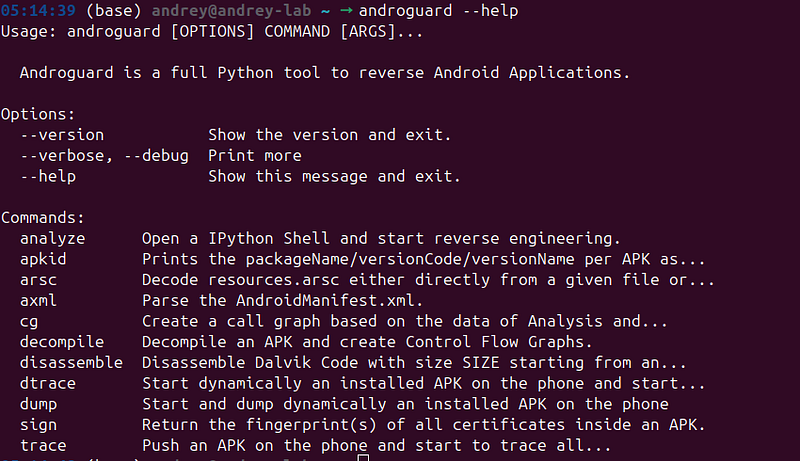
Task: Click the 'sign' command name
Action: (x=38, y=425)
